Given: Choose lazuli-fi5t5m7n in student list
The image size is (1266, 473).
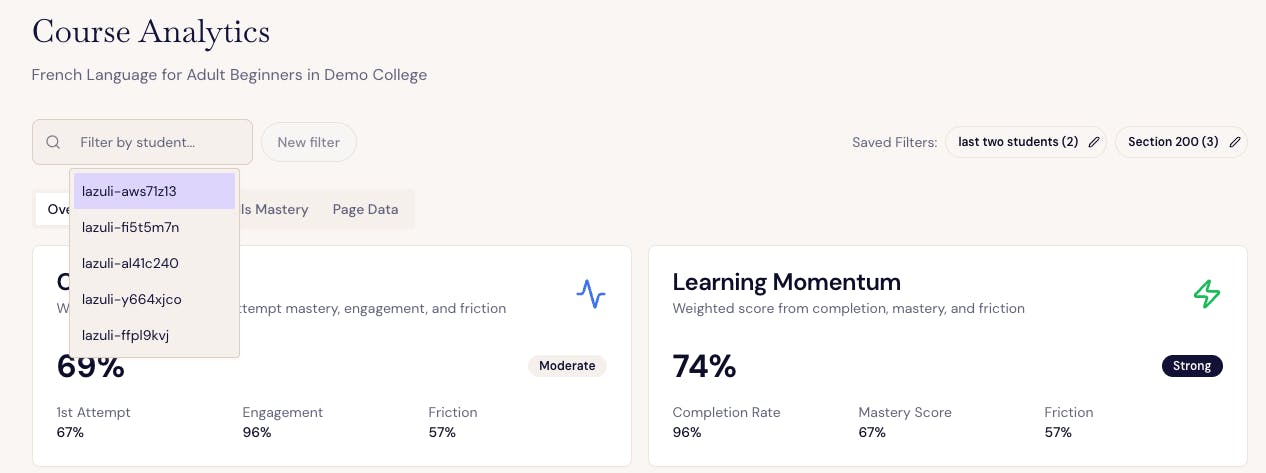Looking at the screenshot, I should [154, 227].
